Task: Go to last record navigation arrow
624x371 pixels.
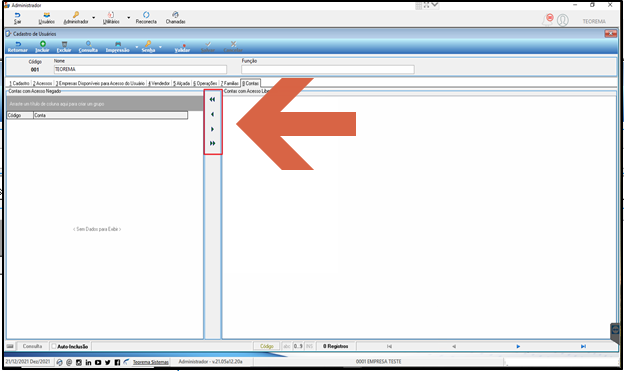Action: click(x=583, y=346)
